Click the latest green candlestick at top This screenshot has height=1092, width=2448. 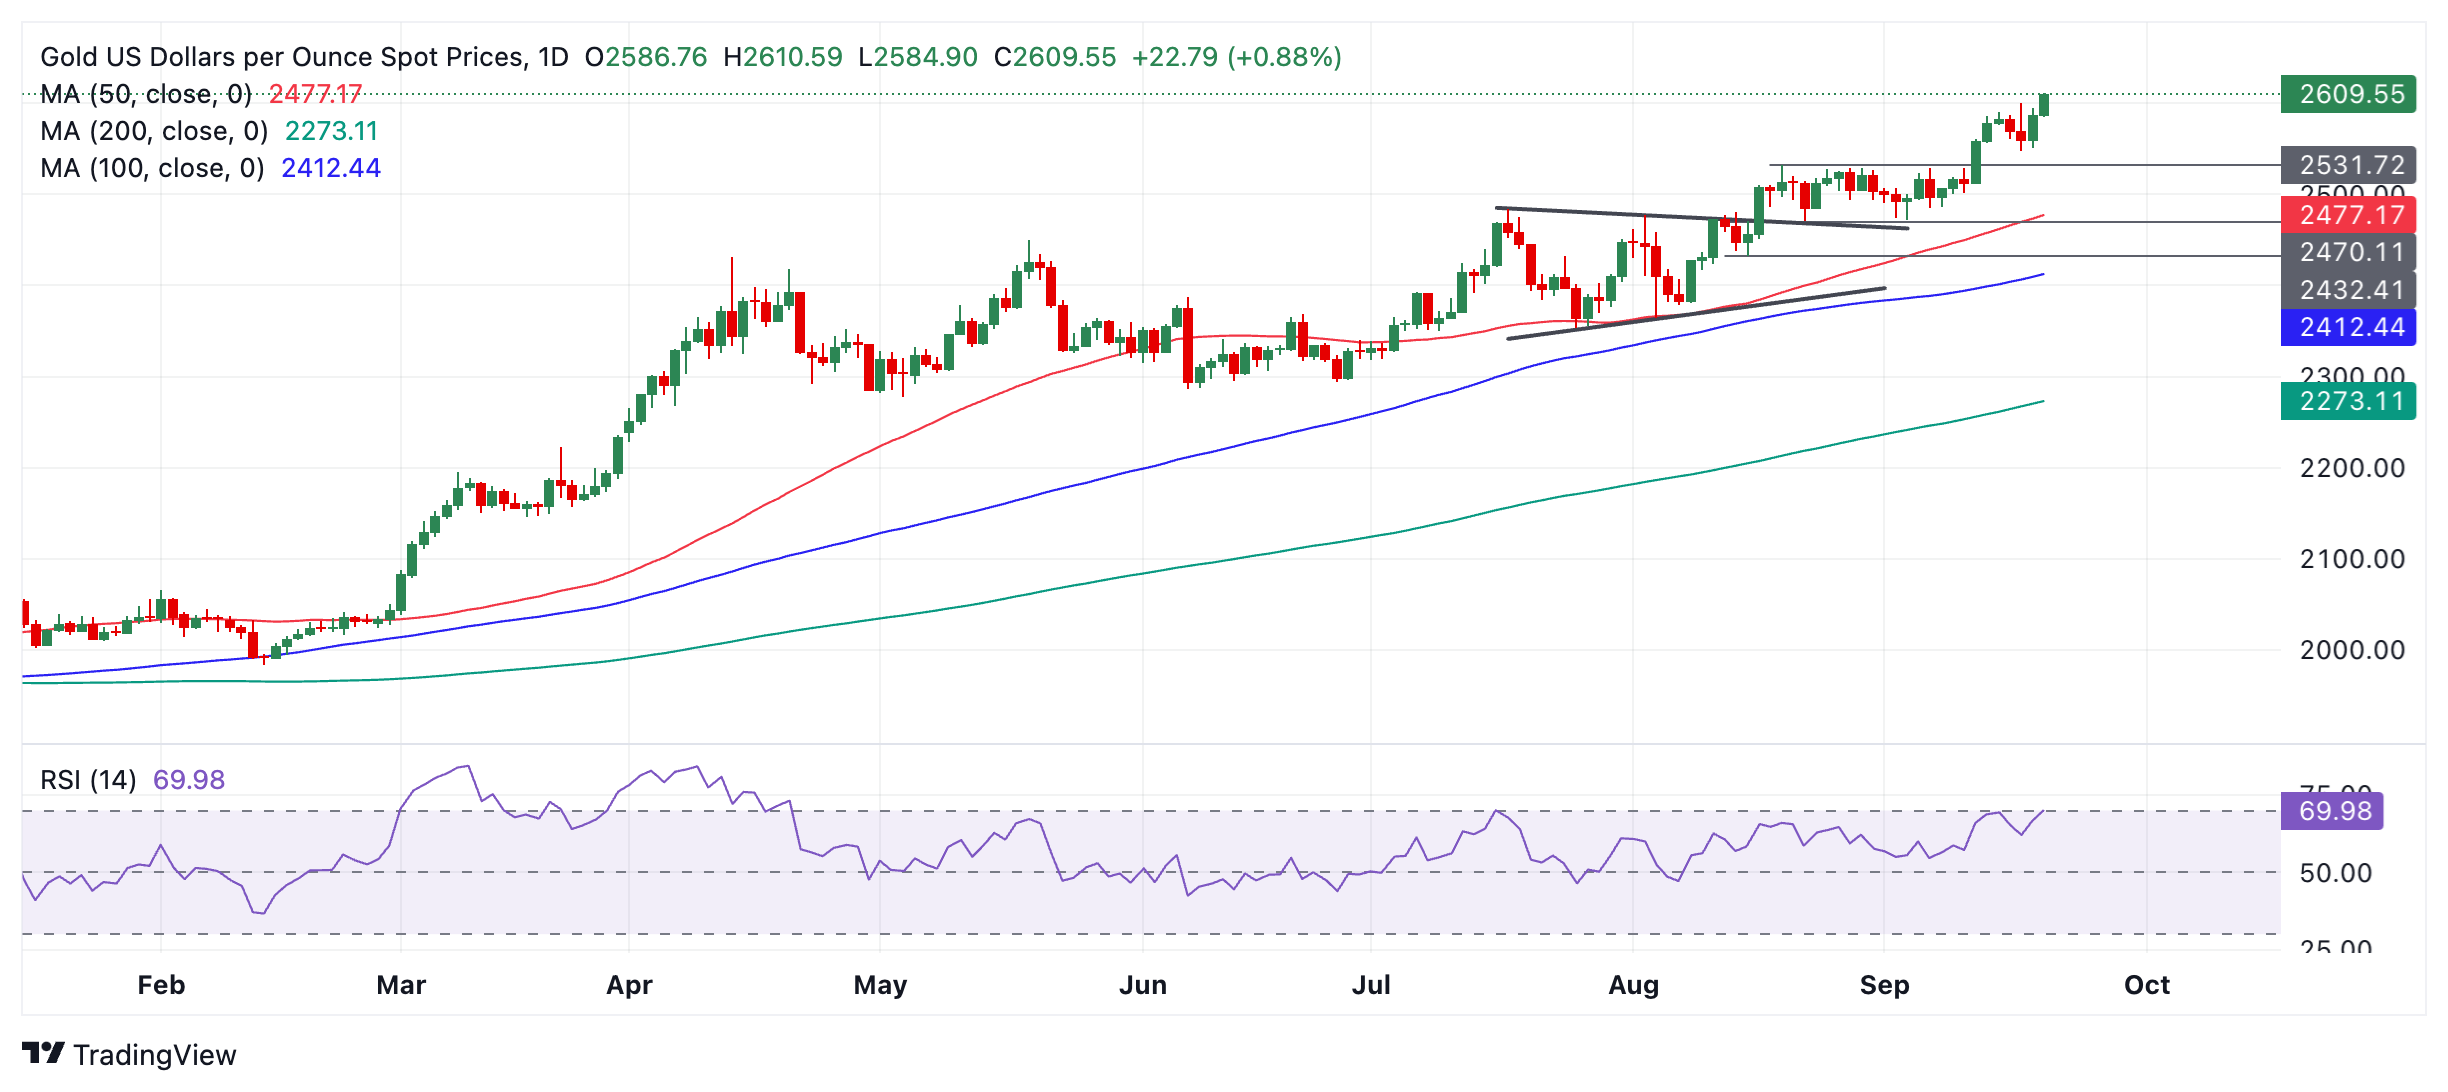pyautogui.click(x=2044, y=105)
